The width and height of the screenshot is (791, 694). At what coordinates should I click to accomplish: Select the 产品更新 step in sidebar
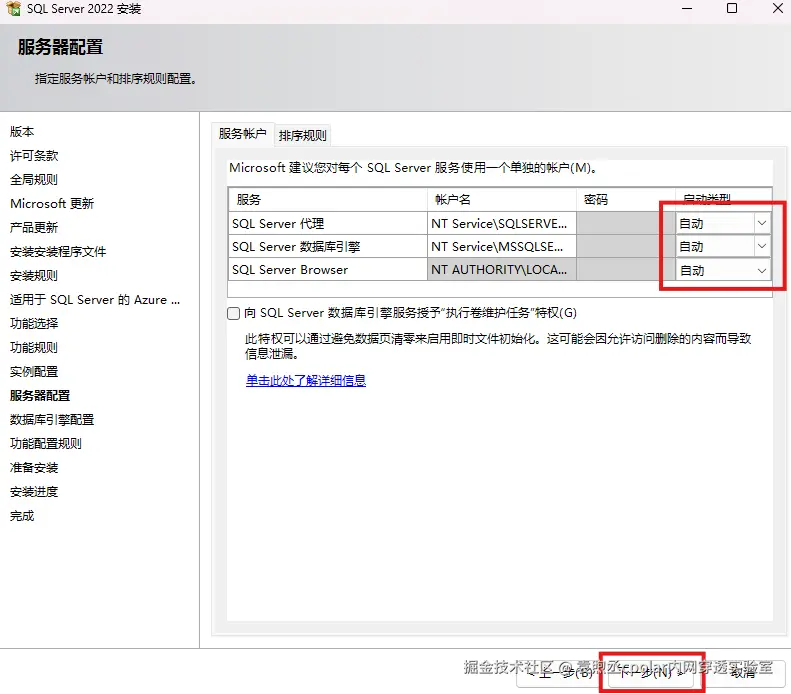click(x=34, y=227)
